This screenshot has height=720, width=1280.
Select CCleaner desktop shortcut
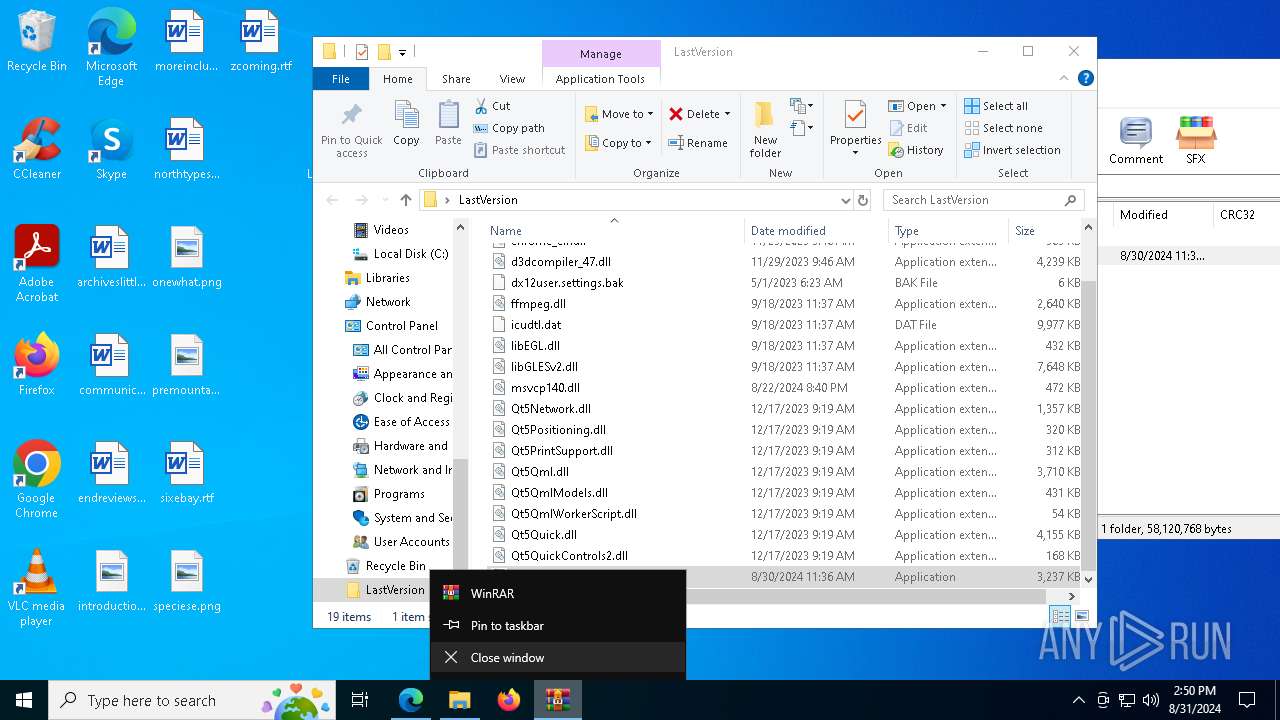[x=37, y=149]
